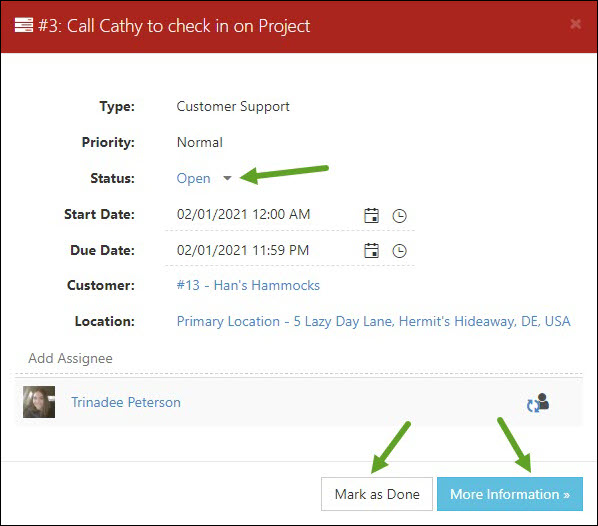The height and width of the screenshot is (526, 598).
Task: Open the Primary Location address link
Action: pyautogui.click(x=373, y=321)
